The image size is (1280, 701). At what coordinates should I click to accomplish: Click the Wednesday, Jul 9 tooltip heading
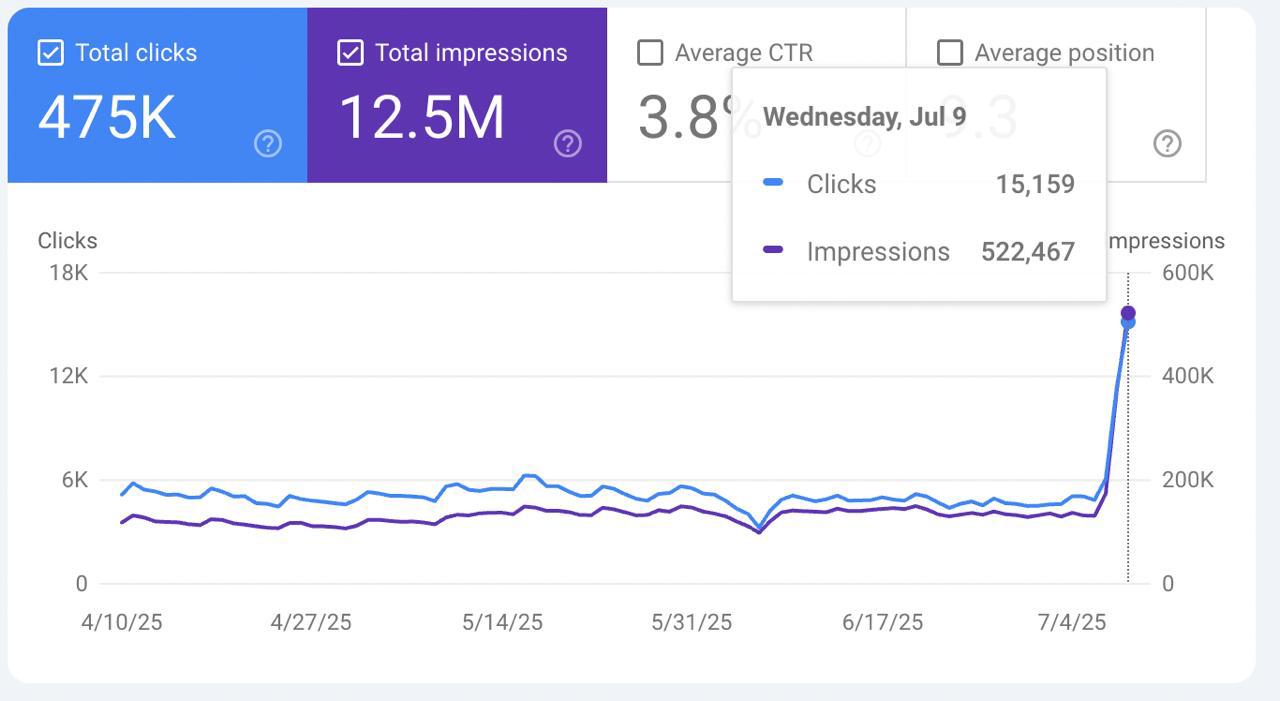click(x=864, y=117)
